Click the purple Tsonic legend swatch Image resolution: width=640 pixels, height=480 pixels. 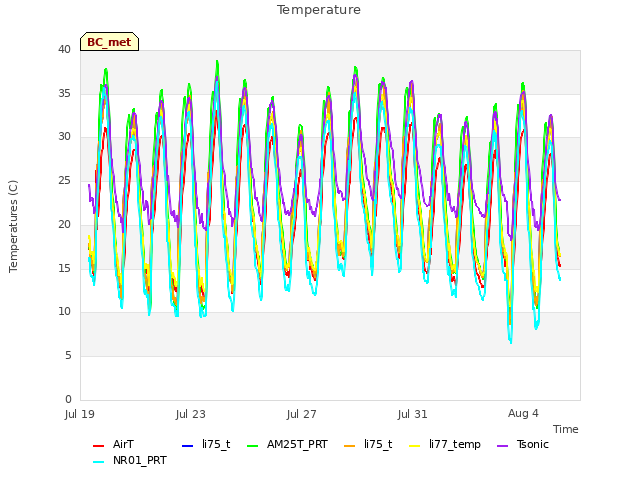coord(503,445)
